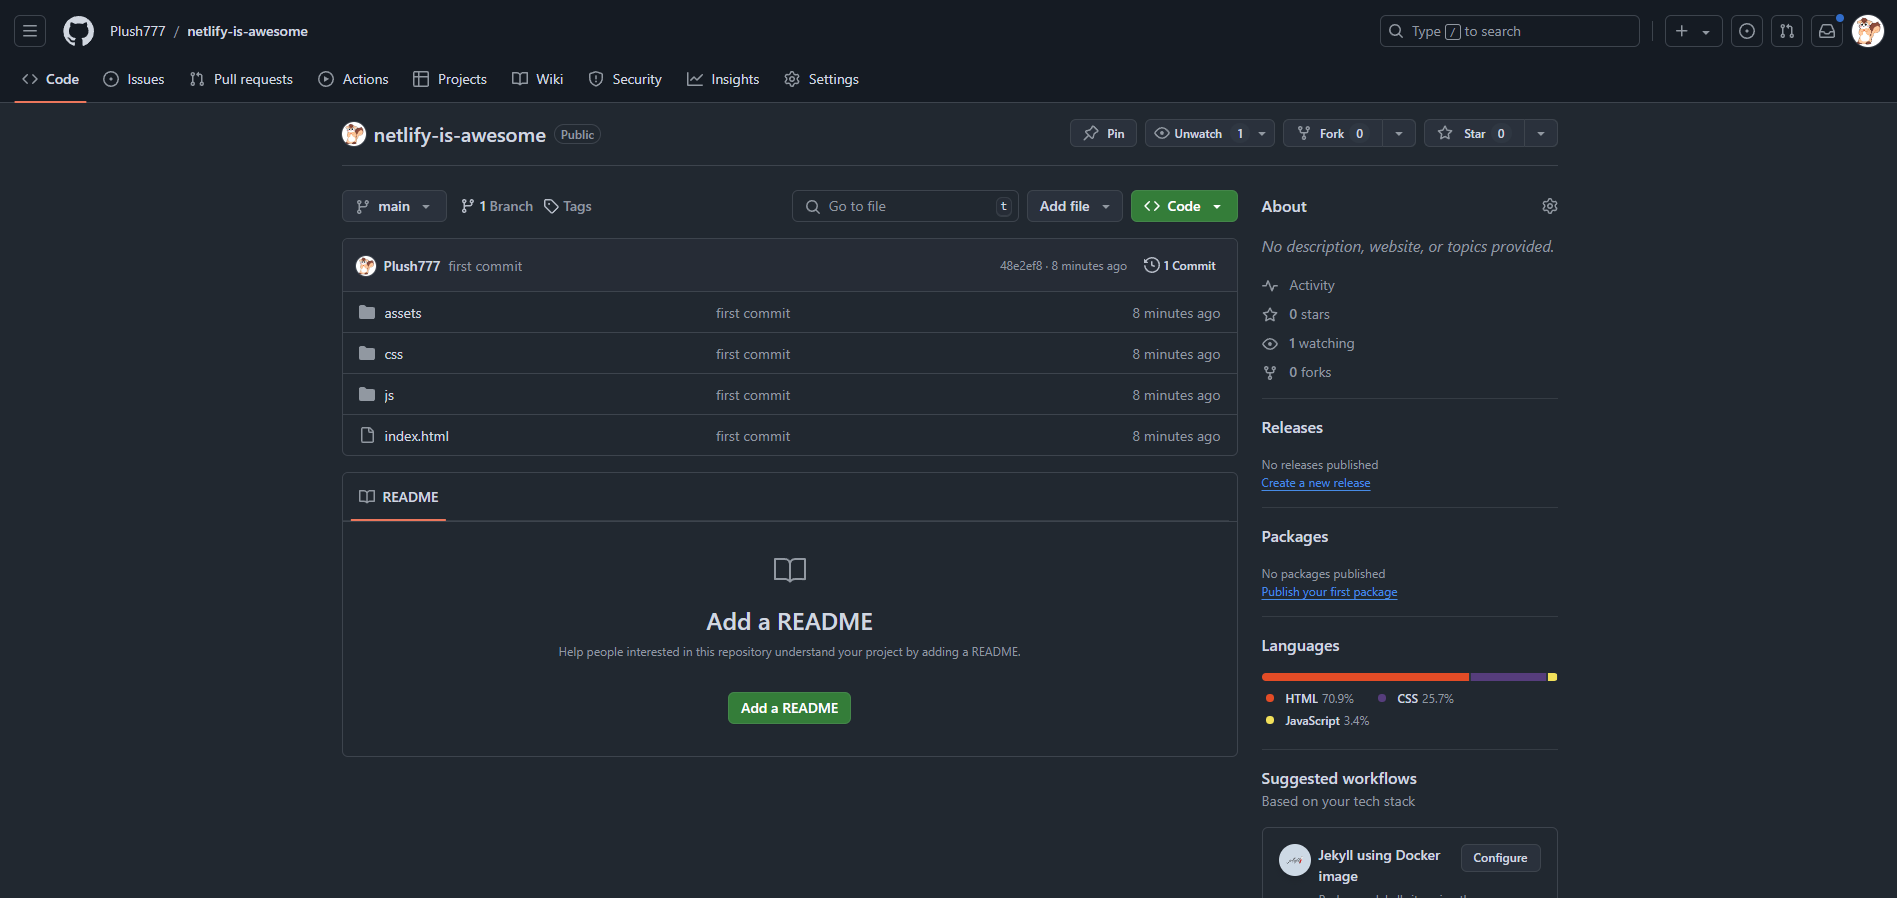Click the green Add a README button

(x=789, y=708)
